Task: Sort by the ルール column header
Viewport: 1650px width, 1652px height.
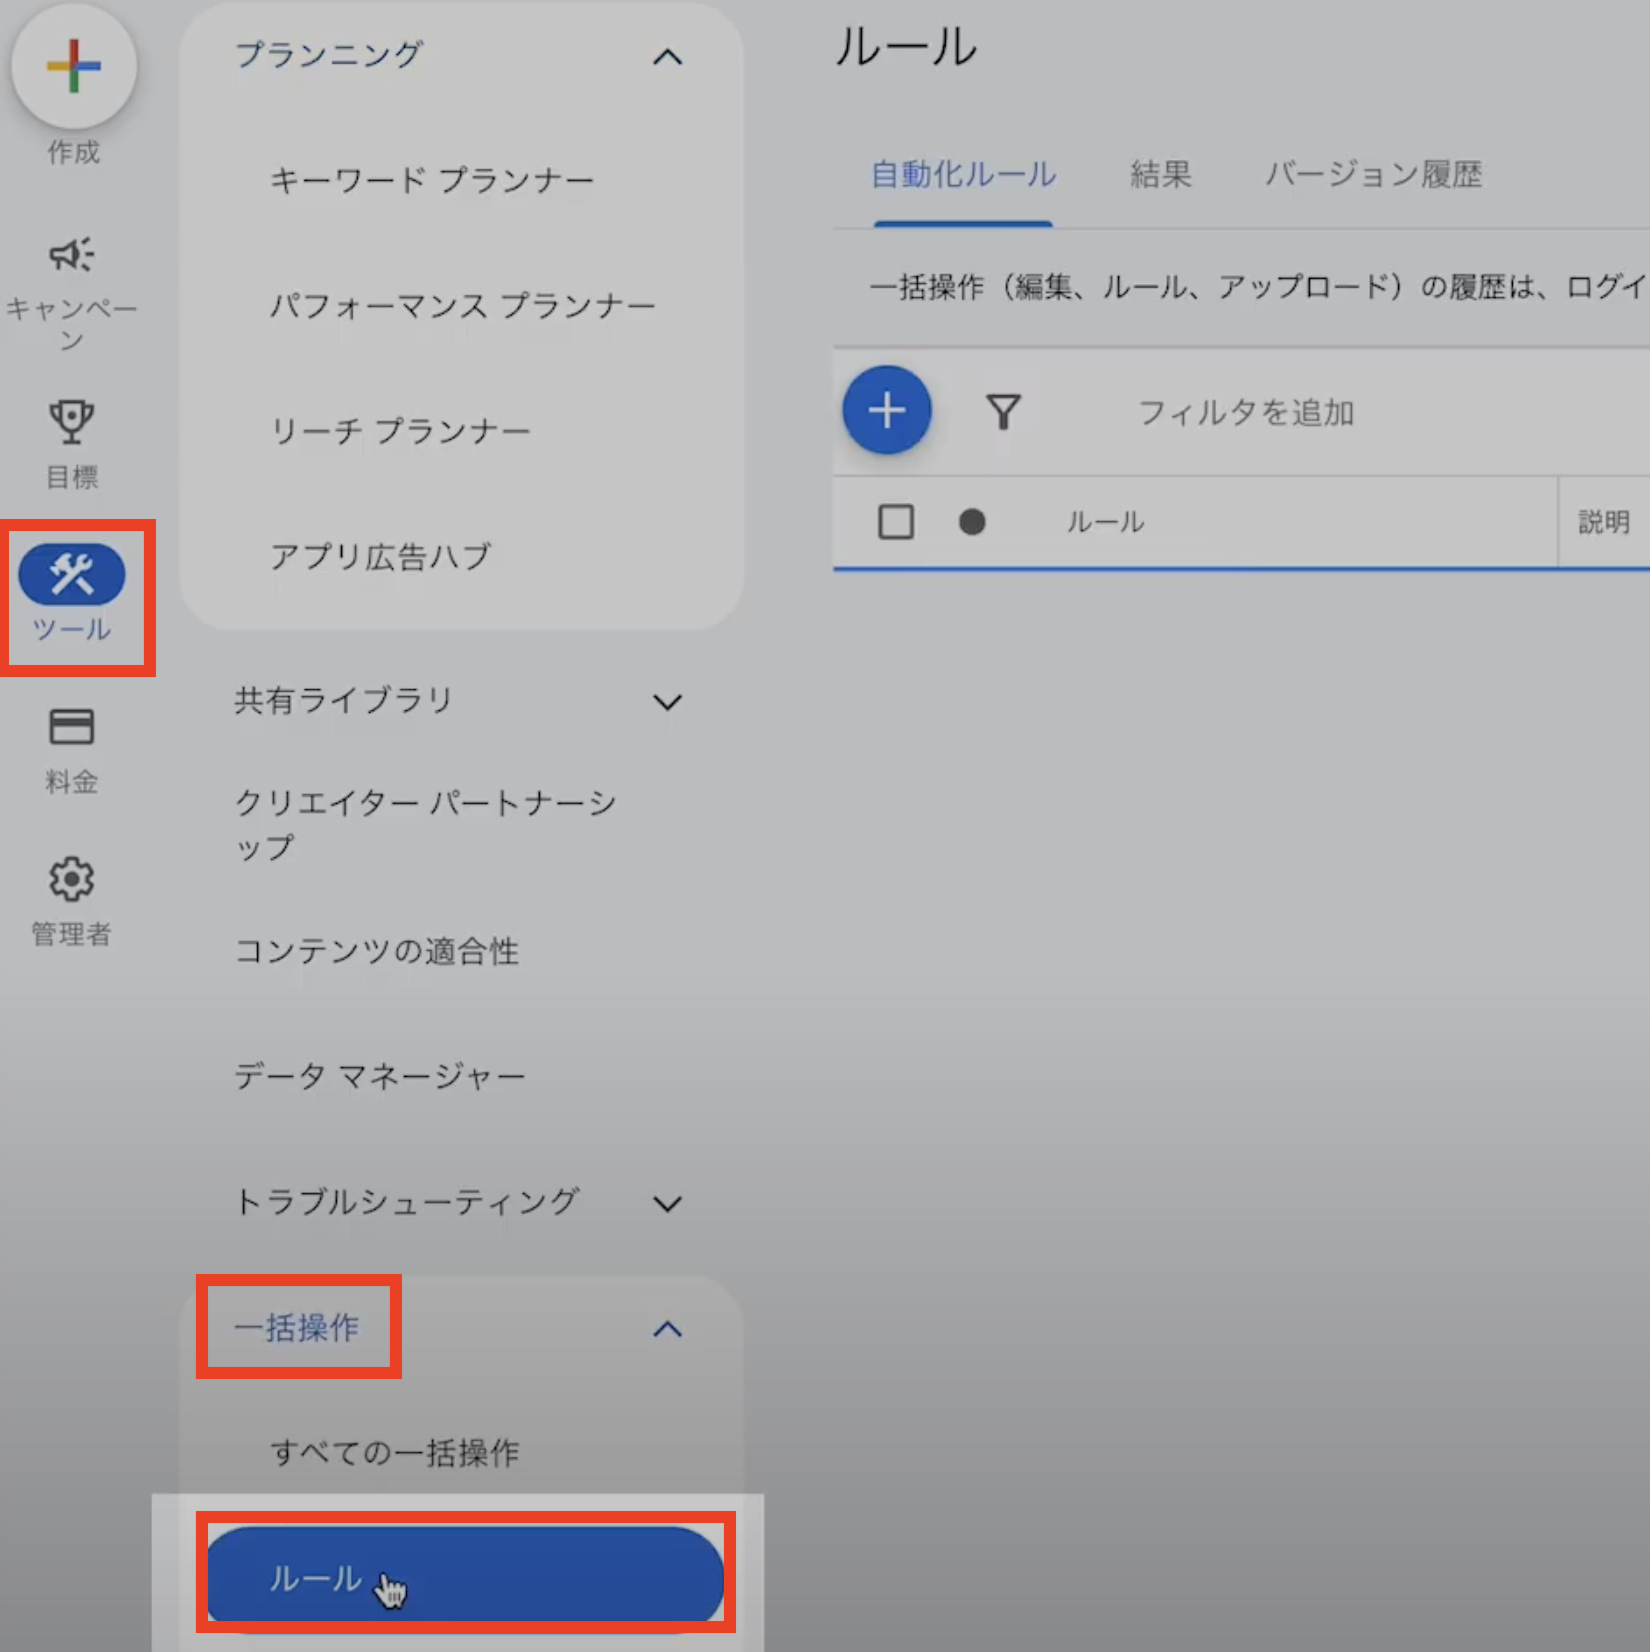Action: pyautogui.click(x=1105, y=522)
